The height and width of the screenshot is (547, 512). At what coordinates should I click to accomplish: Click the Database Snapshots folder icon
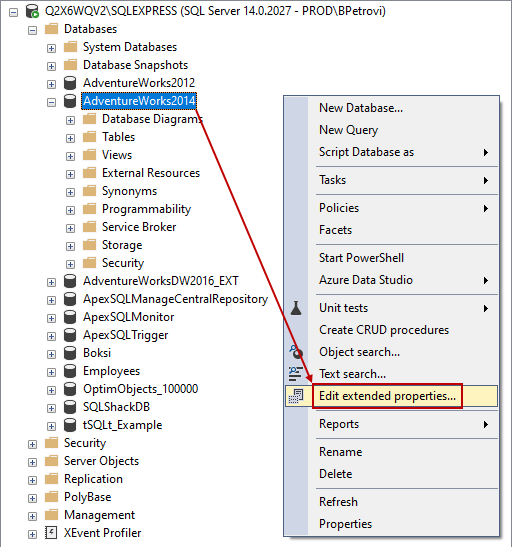pyautogui.click(x=70, y=65)
